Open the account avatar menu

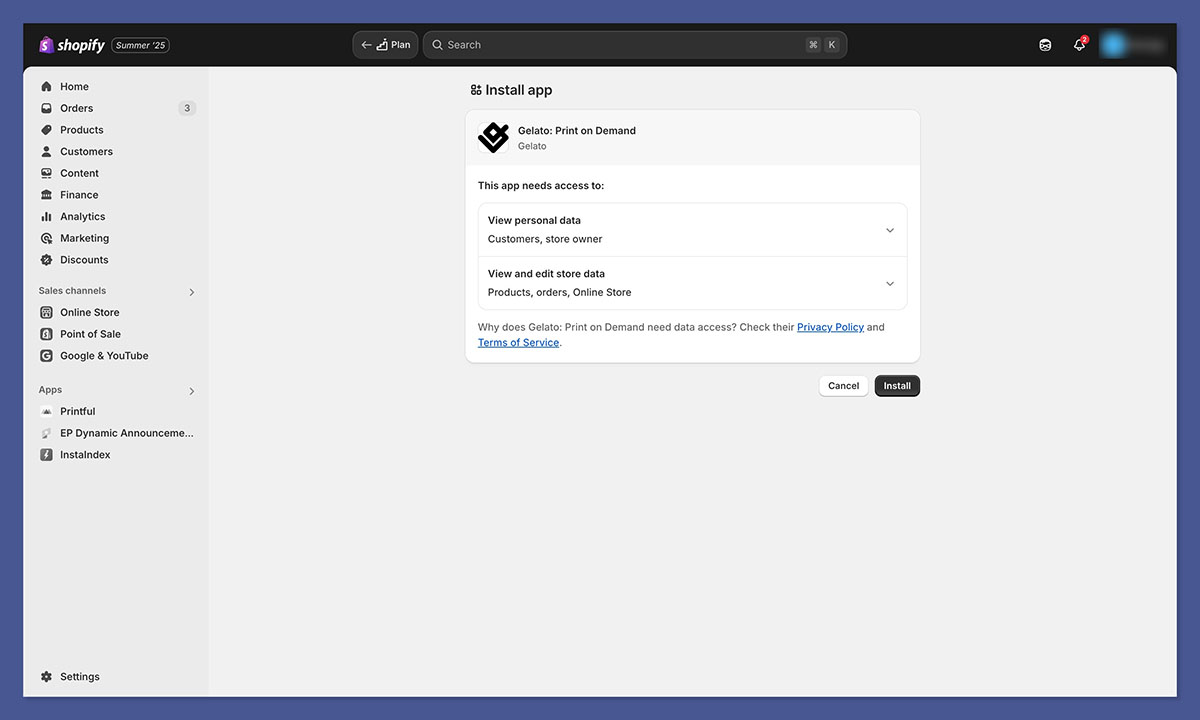click(1133, 45)
